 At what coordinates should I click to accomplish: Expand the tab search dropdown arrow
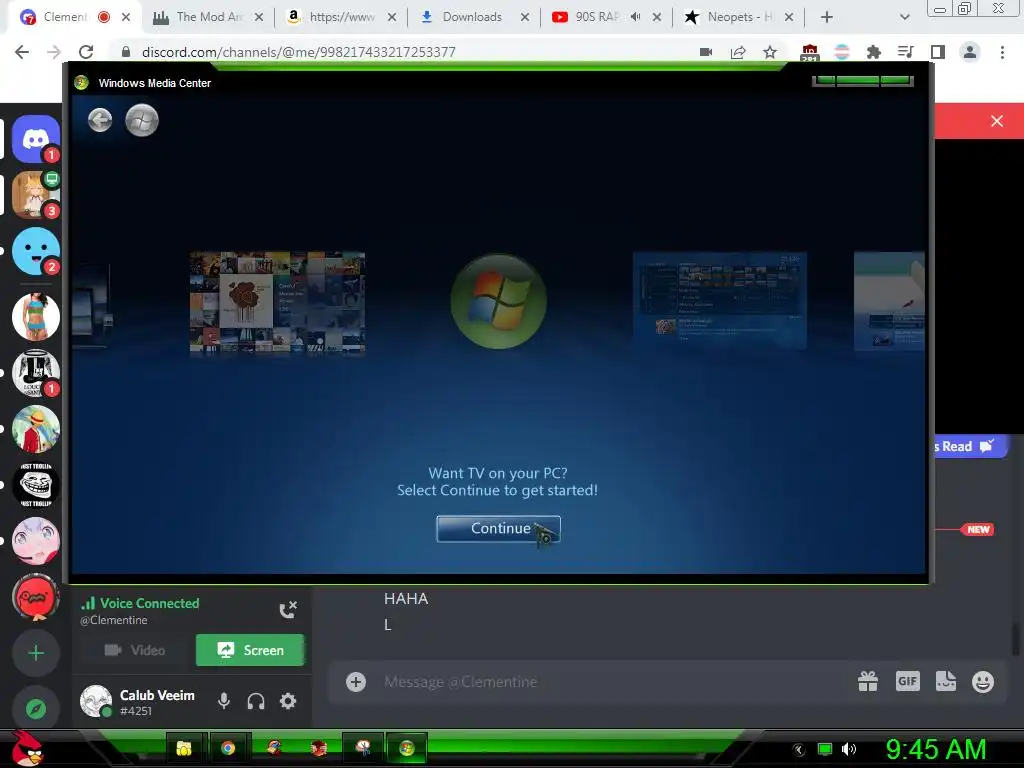pos(904,17)
